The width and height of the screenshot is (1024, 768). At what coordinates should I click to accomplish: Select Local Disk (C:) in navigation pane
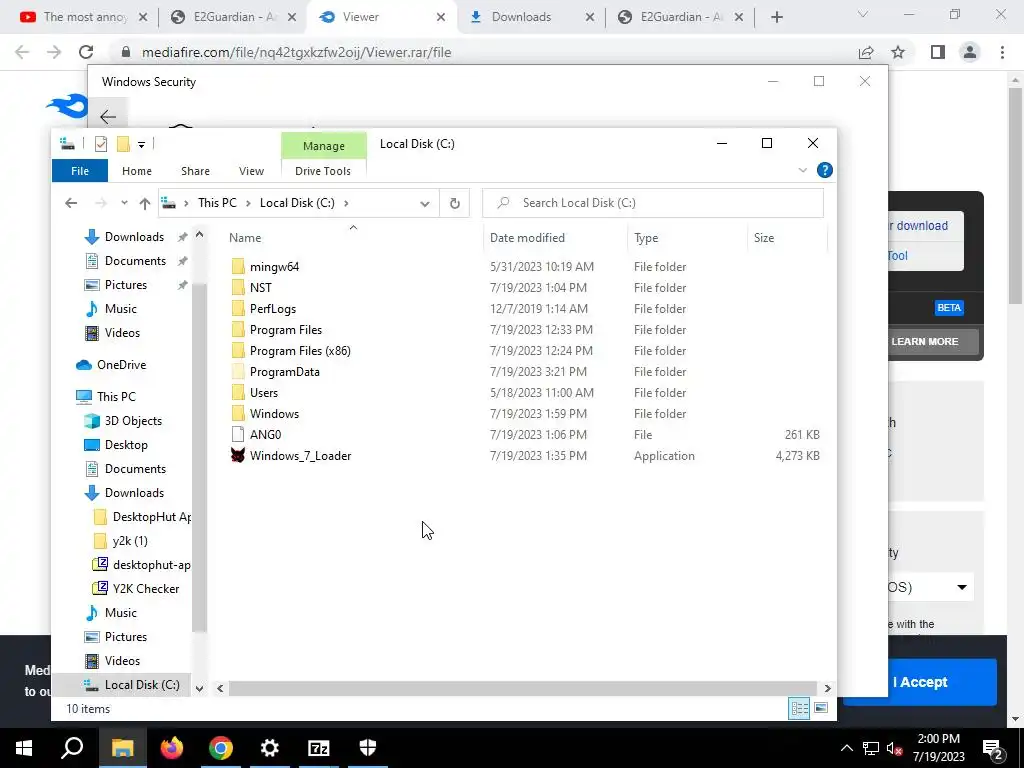coord(142,685)
